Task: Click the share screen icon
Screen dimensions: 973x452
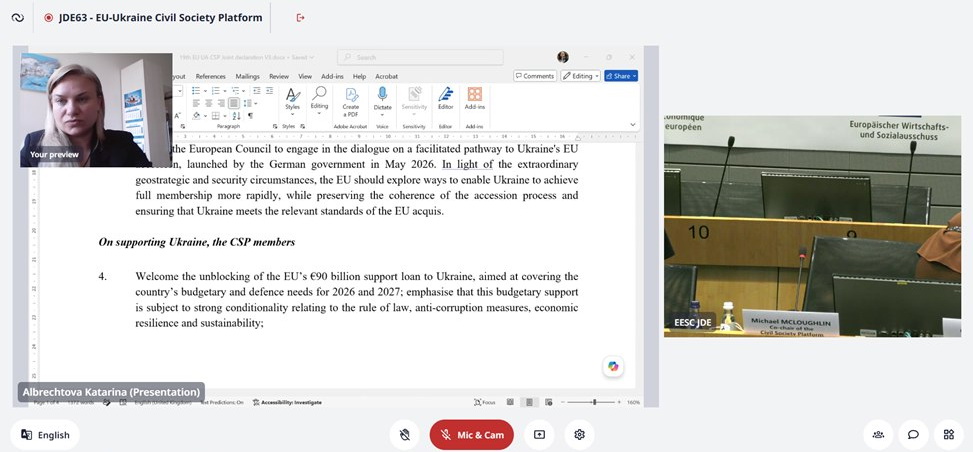Action: (x=539, y=435)
